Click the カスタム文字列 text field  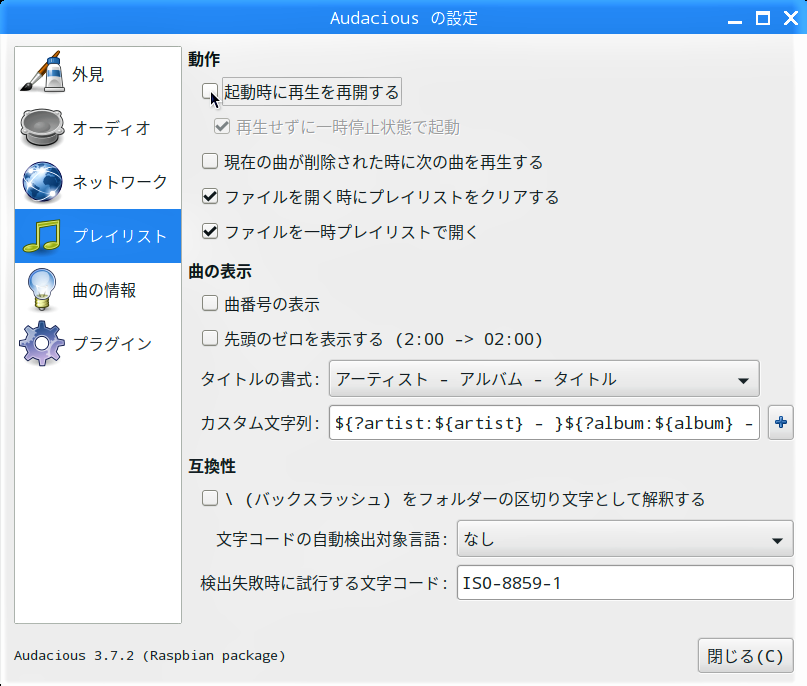point(544,423)
